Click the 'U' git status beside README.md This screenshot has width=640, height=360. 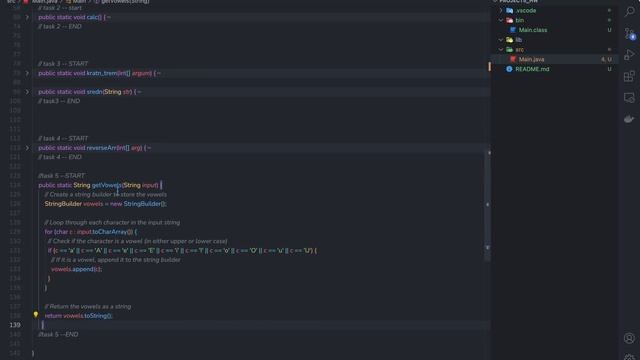point(609,69)
